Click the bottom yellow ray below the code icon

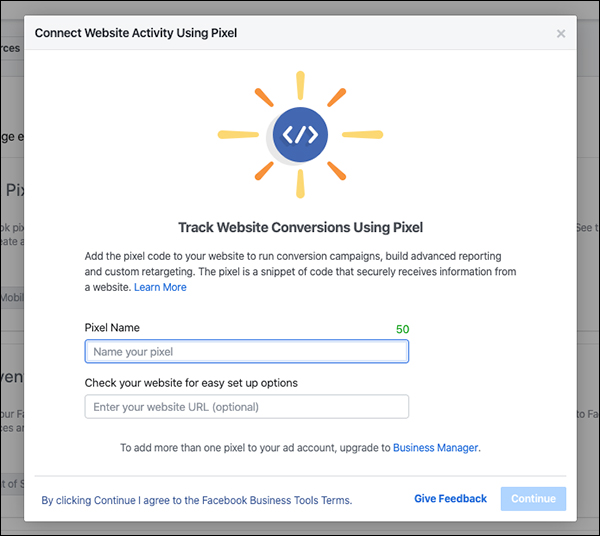click(300, 184)
